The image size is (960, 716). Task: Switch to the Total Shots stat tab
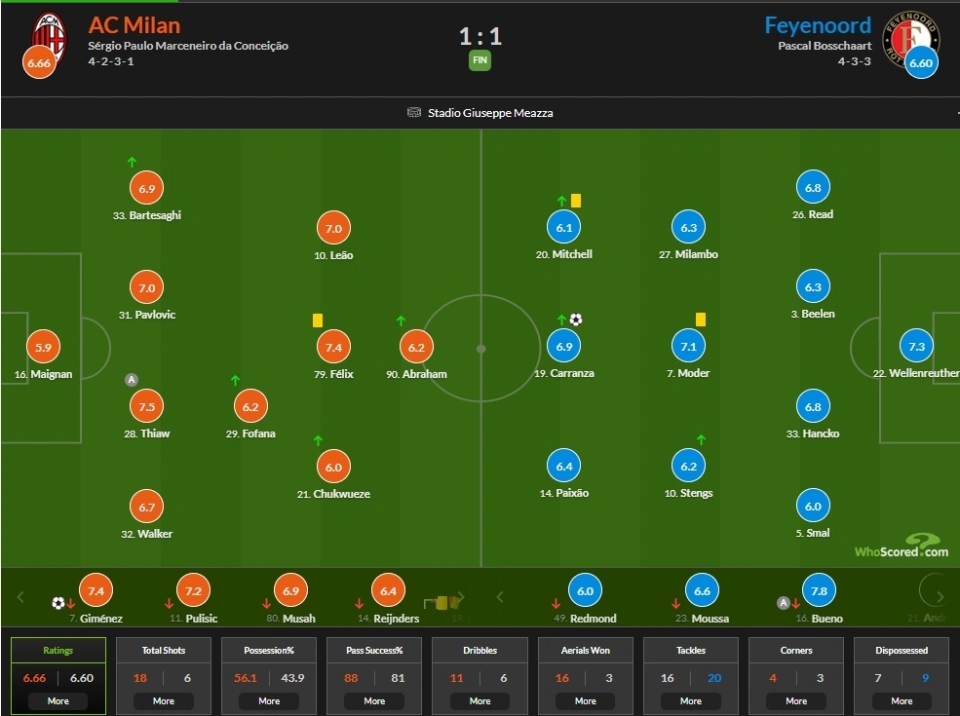coord(163,650)
